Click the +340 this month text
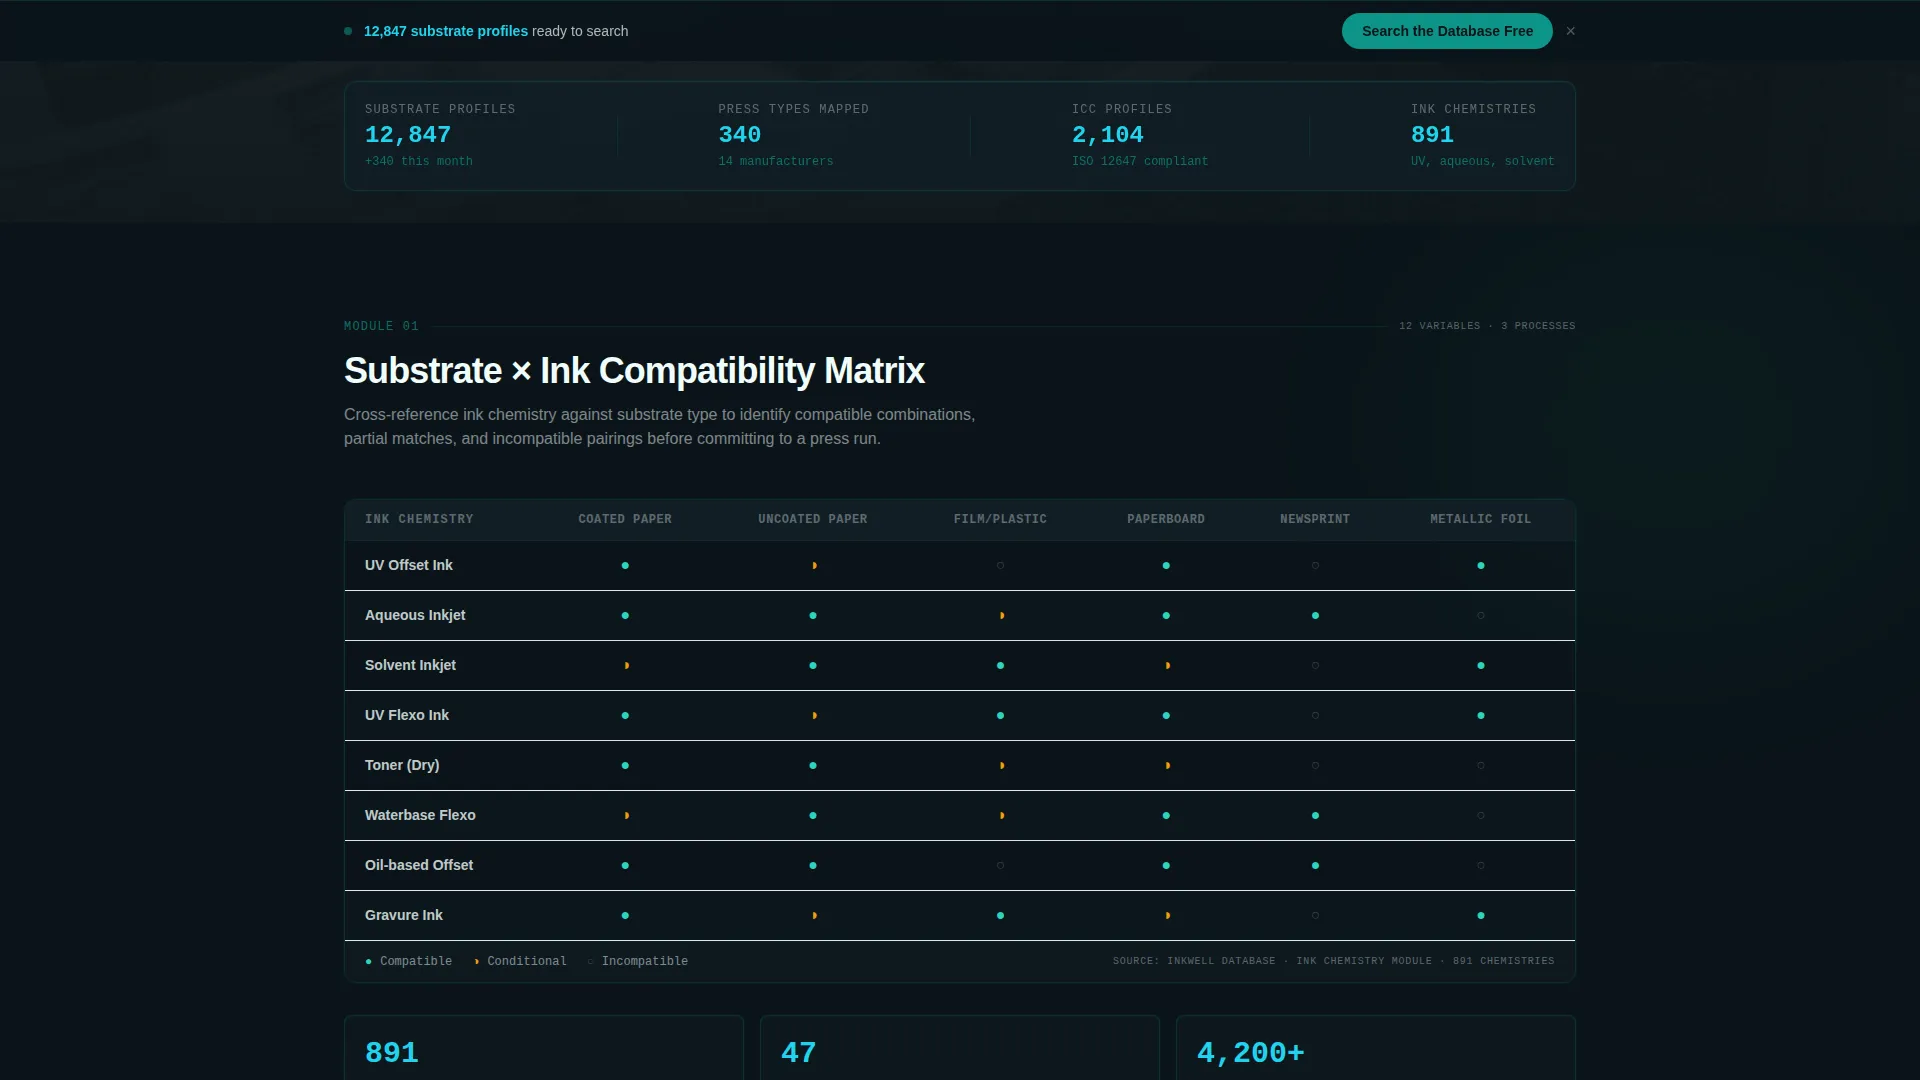The width and height of the screenshot is (1920, 1080). 419,161
